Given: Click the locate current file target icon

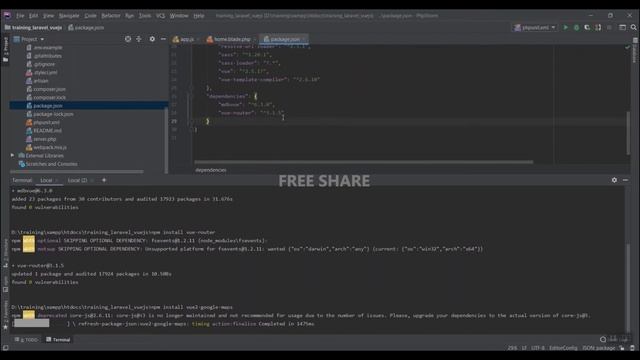Looking at the screenshot, I should tap(128, 39).
